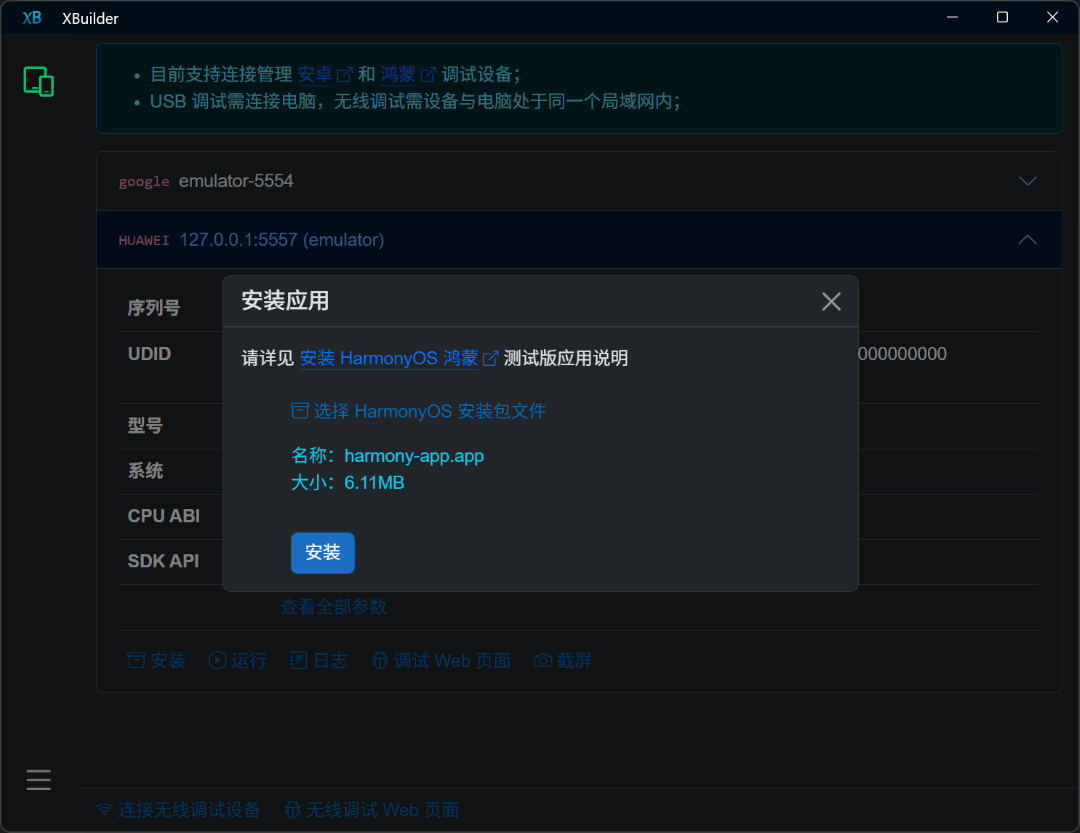Click external link icon next to 安卓

345,74
